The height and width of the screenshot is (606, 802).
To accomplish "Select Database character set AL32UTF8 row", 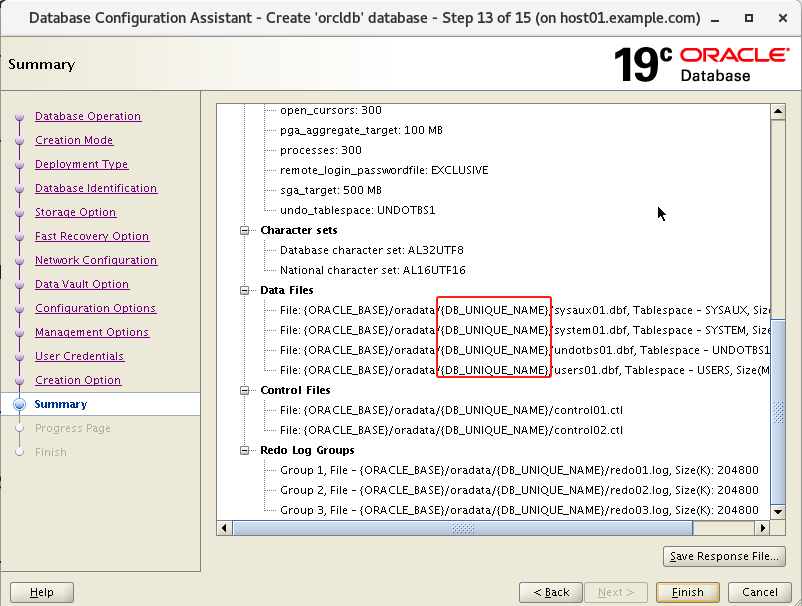I will [x=371, y=251].
